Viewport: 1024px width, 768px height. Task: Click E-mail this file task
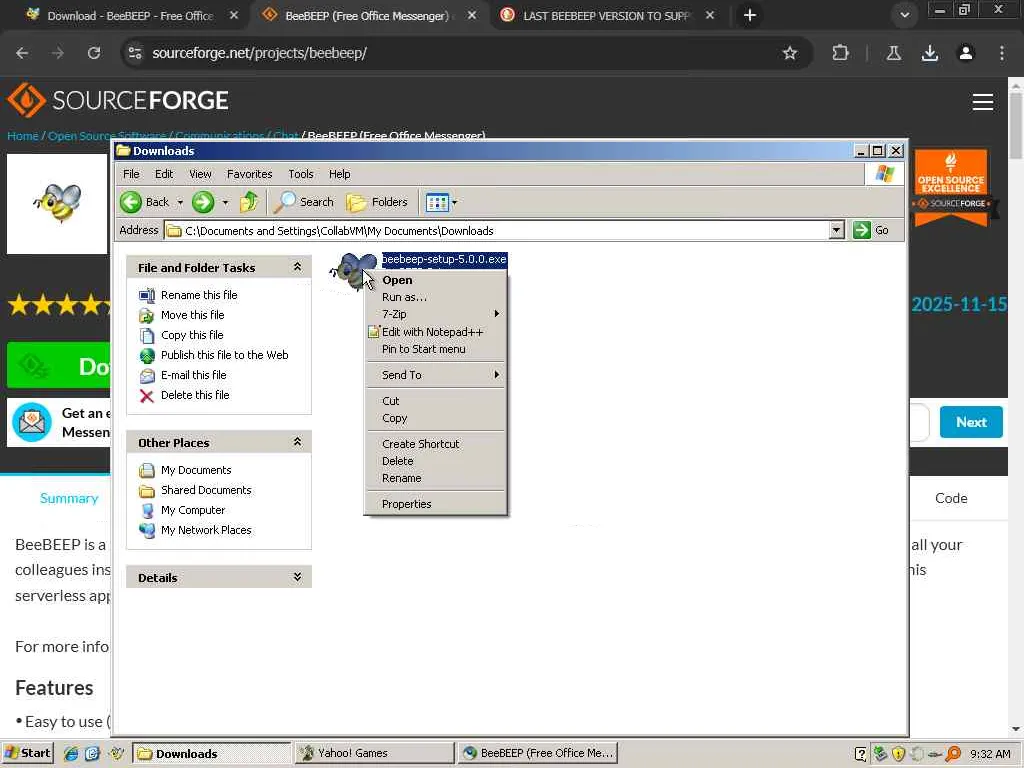click(x=193, y=375)
